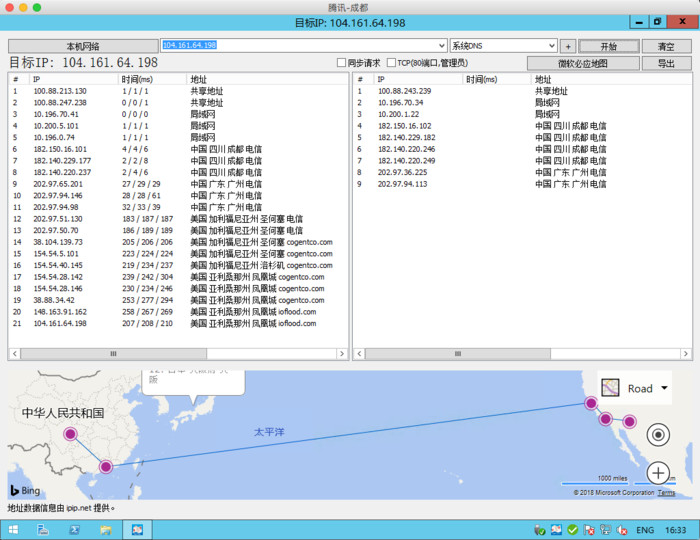
Task: Click right table scrollbar right arrow
Action: click(x=686, y=353)
